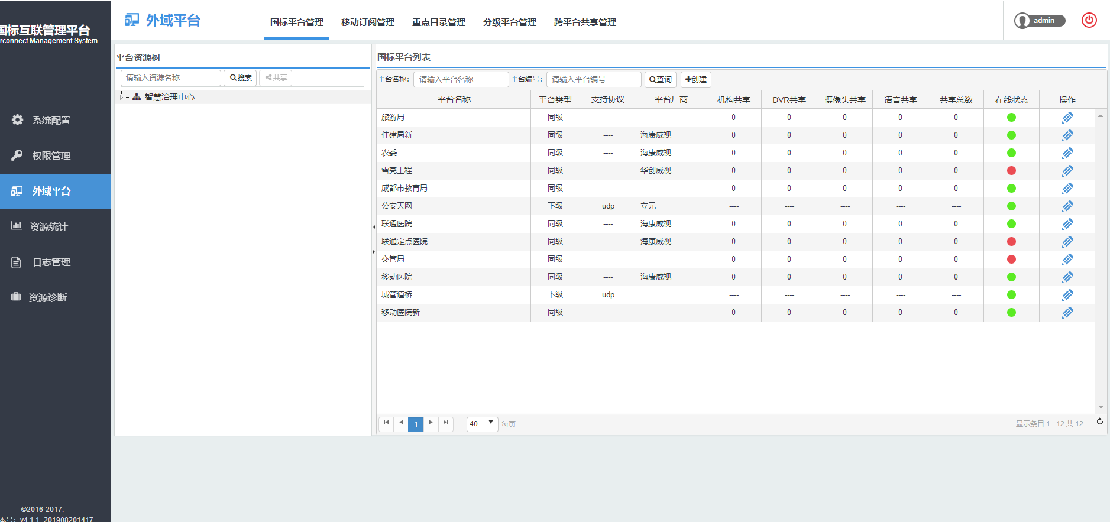The width and height of the screenshot is (1110, 523).
Task: Go to next page using pagination arrow
Action: coord(431,423)
